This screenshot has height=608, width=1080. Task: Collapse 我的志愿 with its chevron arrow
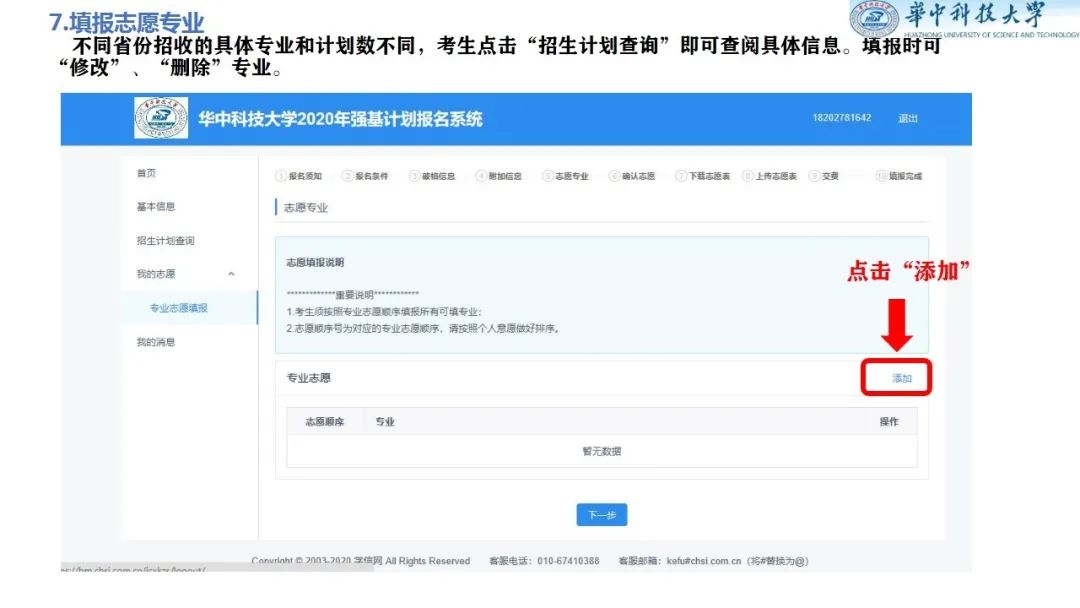click(x=231, y=274)
